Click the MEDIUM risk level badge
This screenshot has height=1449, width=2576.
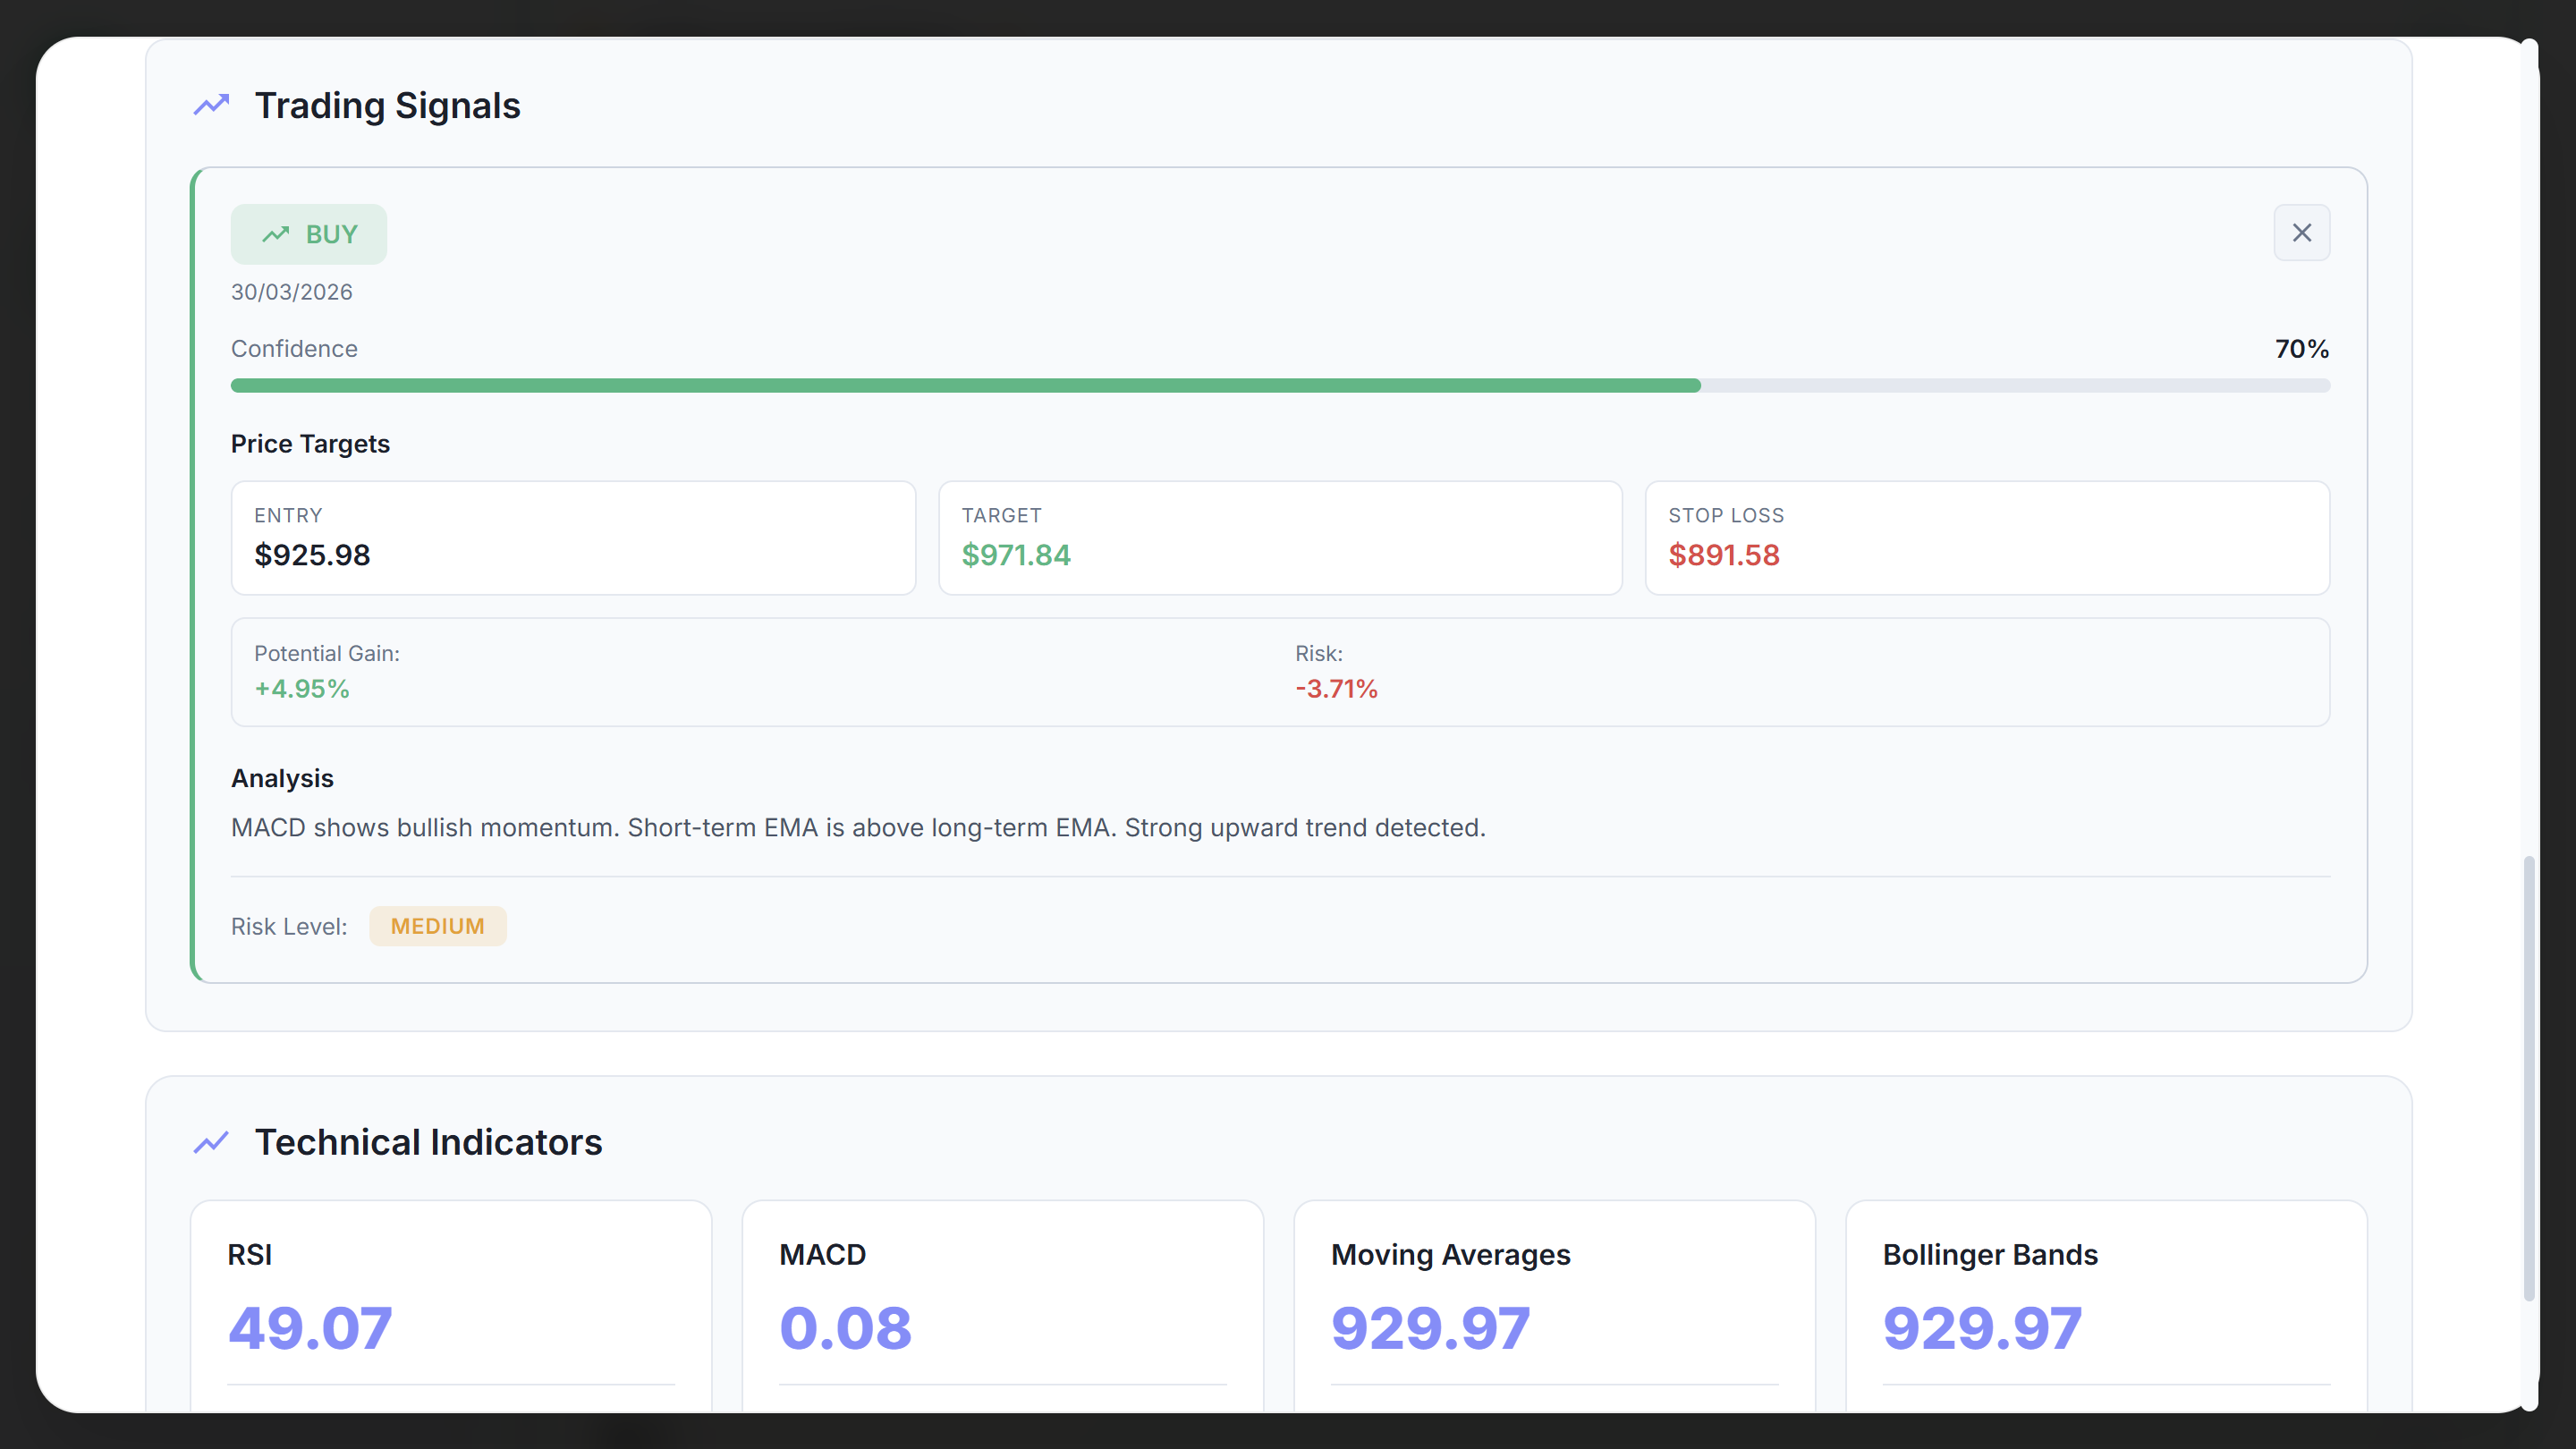[x=437, y=926]
